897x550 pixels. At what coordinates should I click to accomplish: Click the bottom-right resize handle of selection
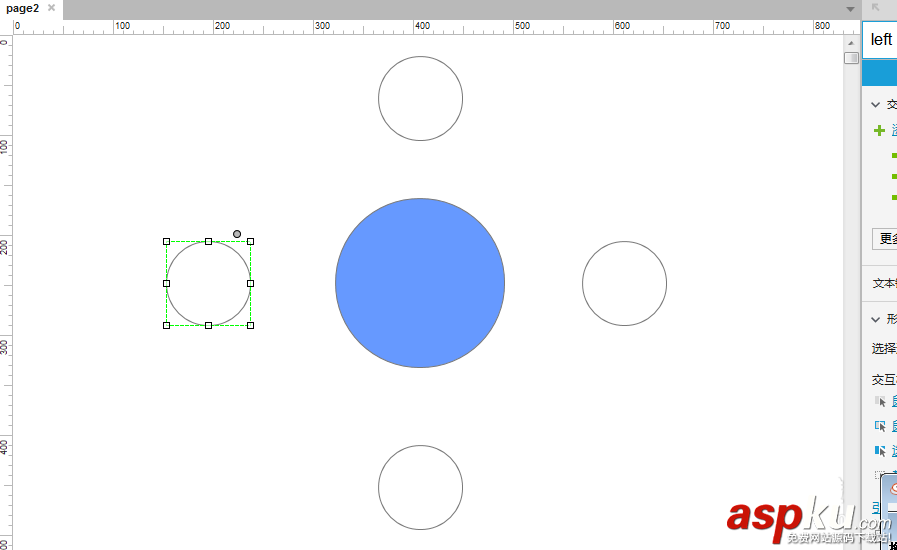click(251, 326)
